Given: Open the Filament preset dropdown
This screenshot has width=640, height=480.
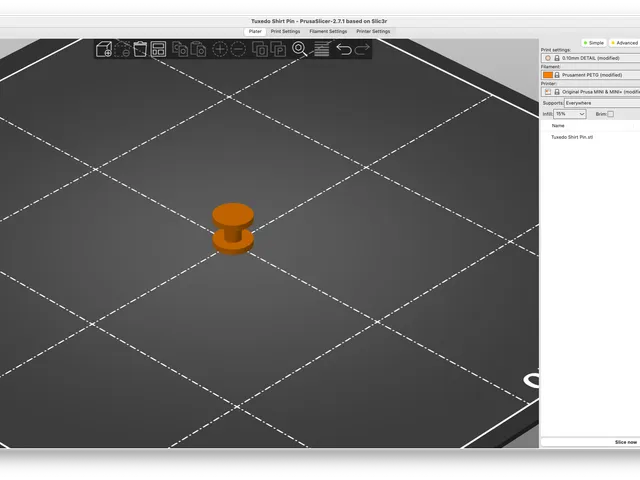Looking at the screenshot, I should 591,75.
